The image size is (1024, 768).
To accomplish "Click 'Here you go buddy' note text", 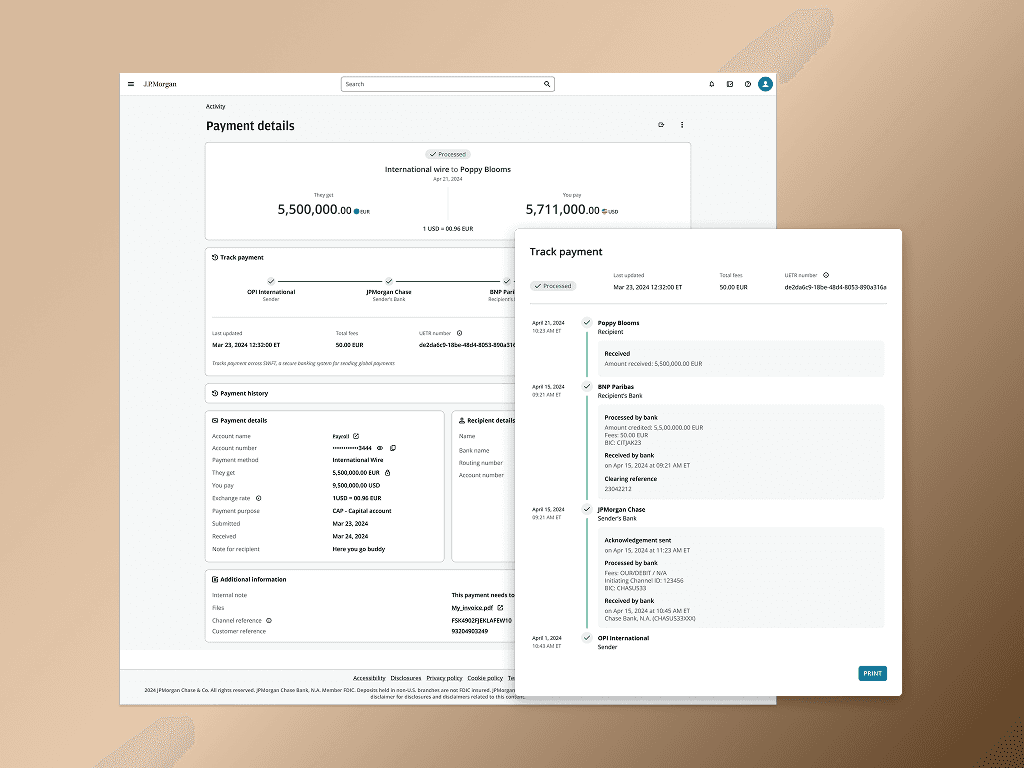I will coord(359,549).
